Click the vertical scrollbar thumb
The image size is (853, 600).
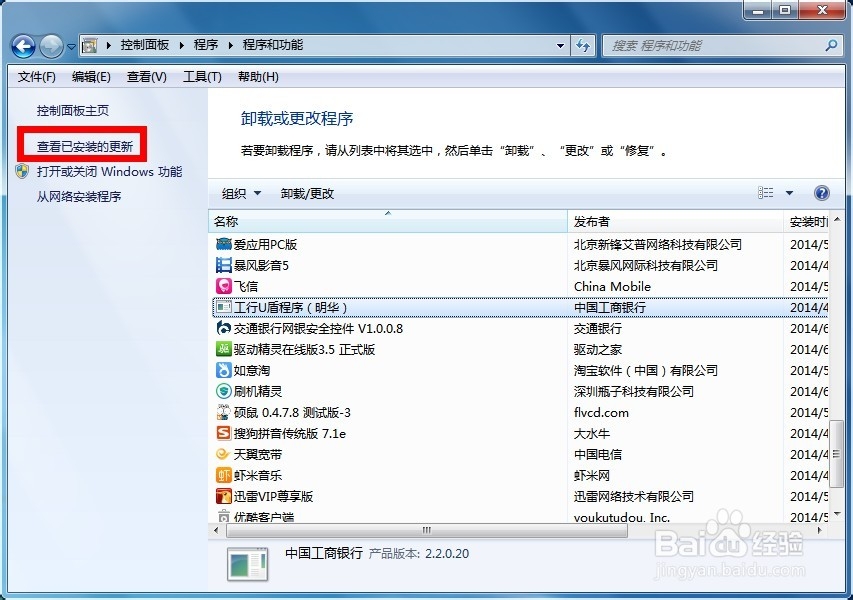click(837, 454)
